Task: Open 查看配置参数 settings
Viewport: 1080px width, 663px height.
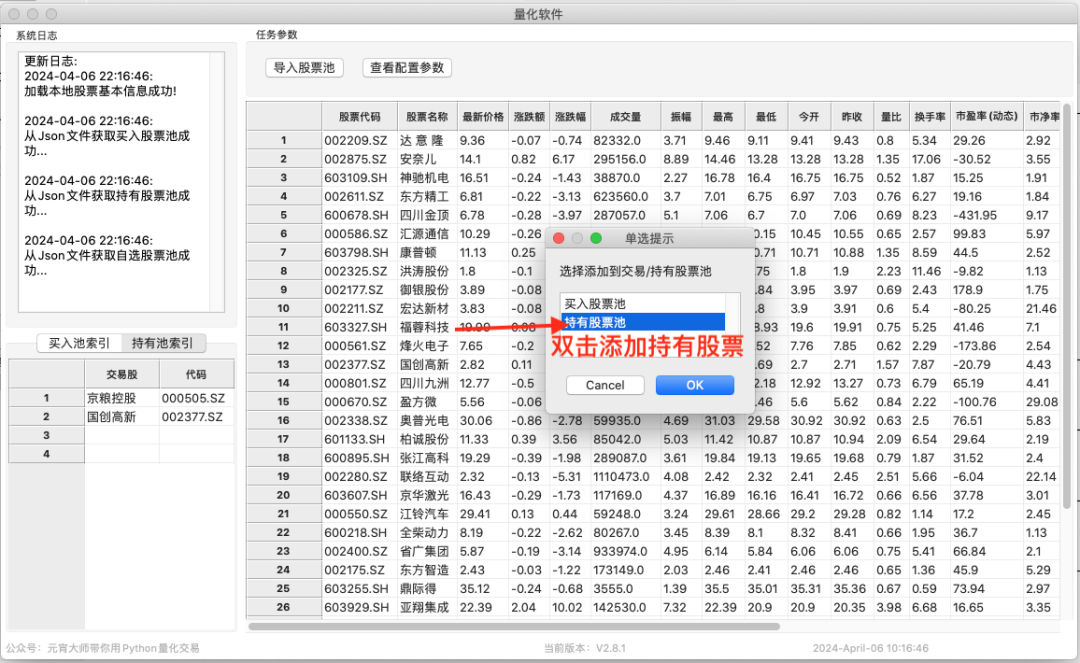Action: [407, 68]
